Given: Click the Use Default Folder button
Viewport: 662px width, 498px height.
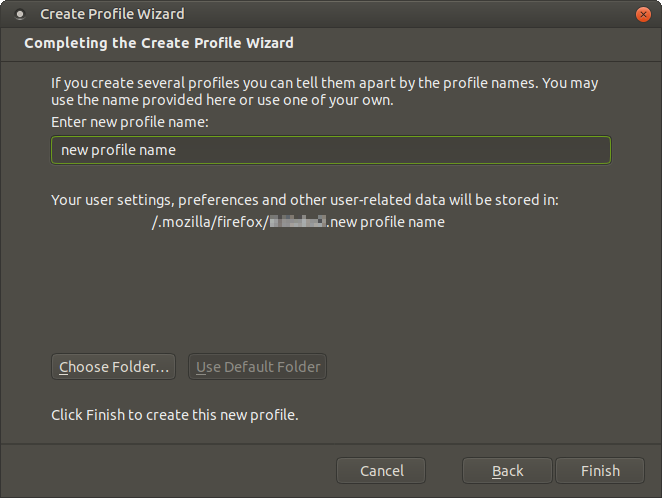Looking at the screenshot, I should [258, 367].
